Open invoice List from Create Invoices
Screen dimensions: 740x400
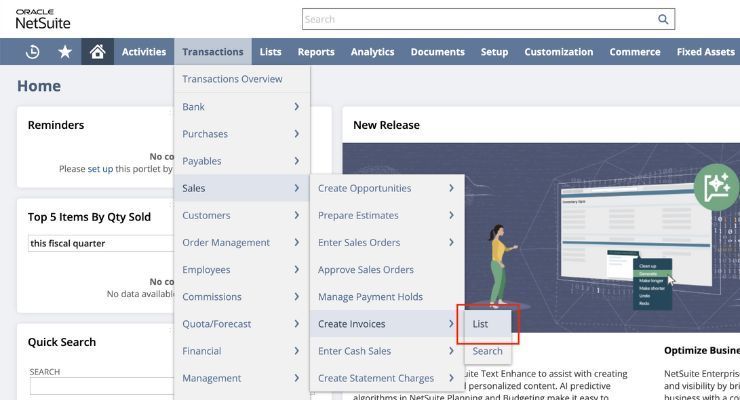(488, 324)
